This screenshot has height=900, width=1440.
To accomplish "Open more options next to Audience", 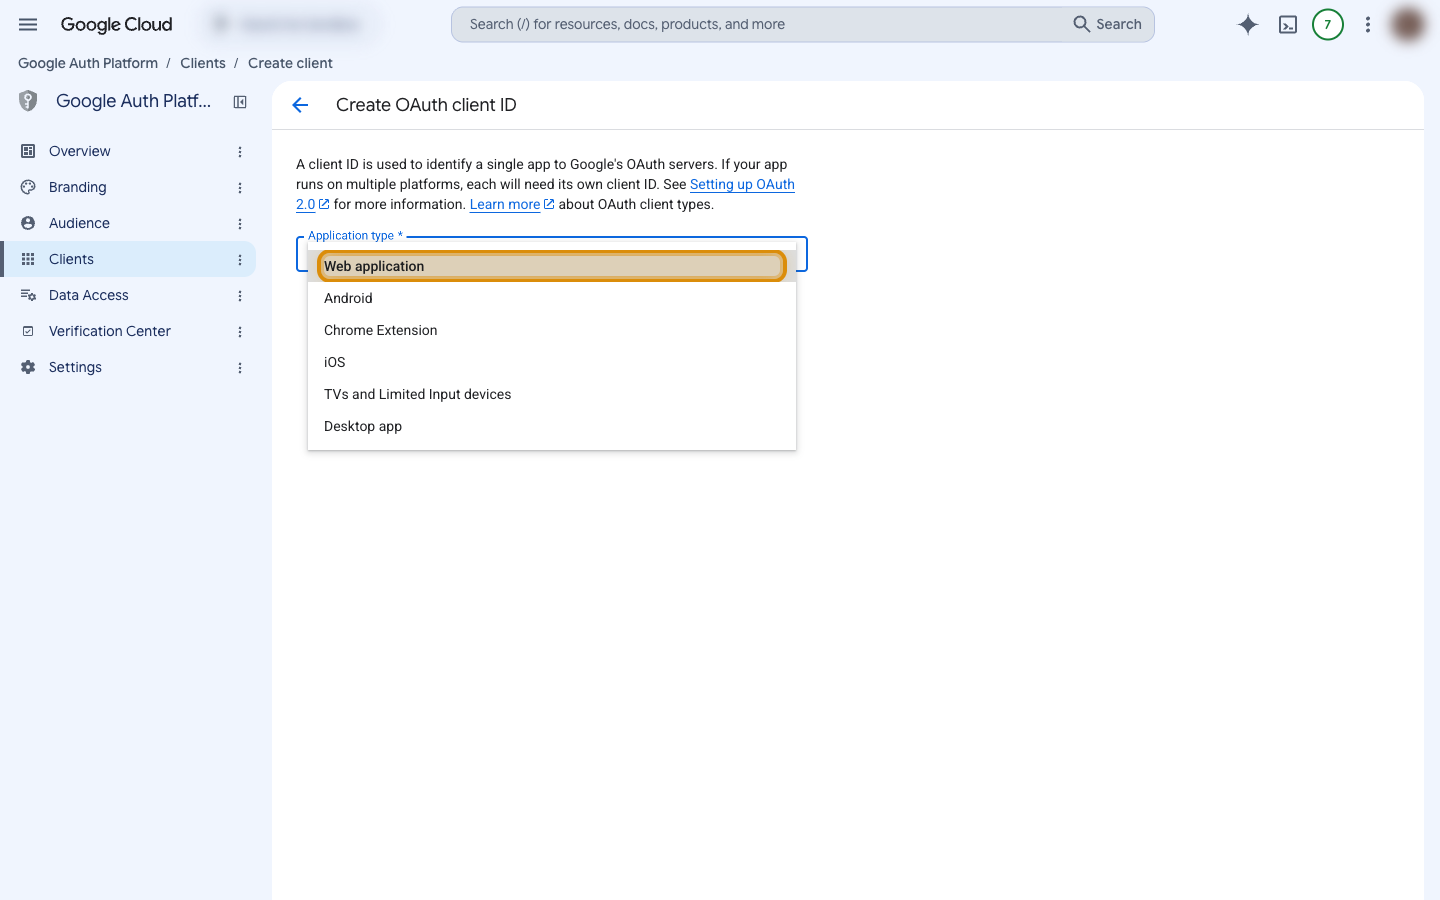I will pos(240,224).
